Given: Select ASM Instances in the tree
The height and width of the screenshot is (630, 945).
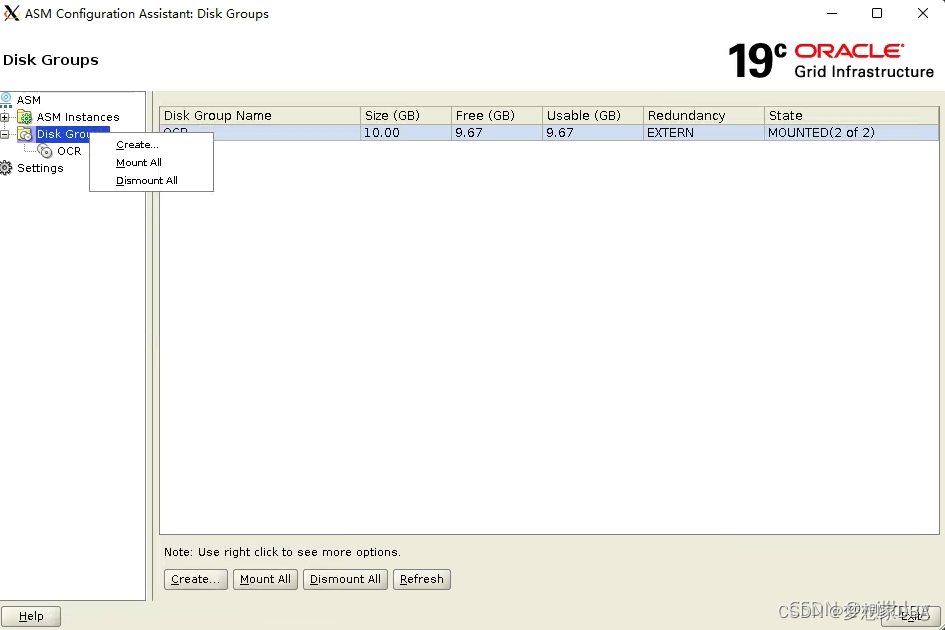Looking at the screenshot, I should tap(78, 117).
